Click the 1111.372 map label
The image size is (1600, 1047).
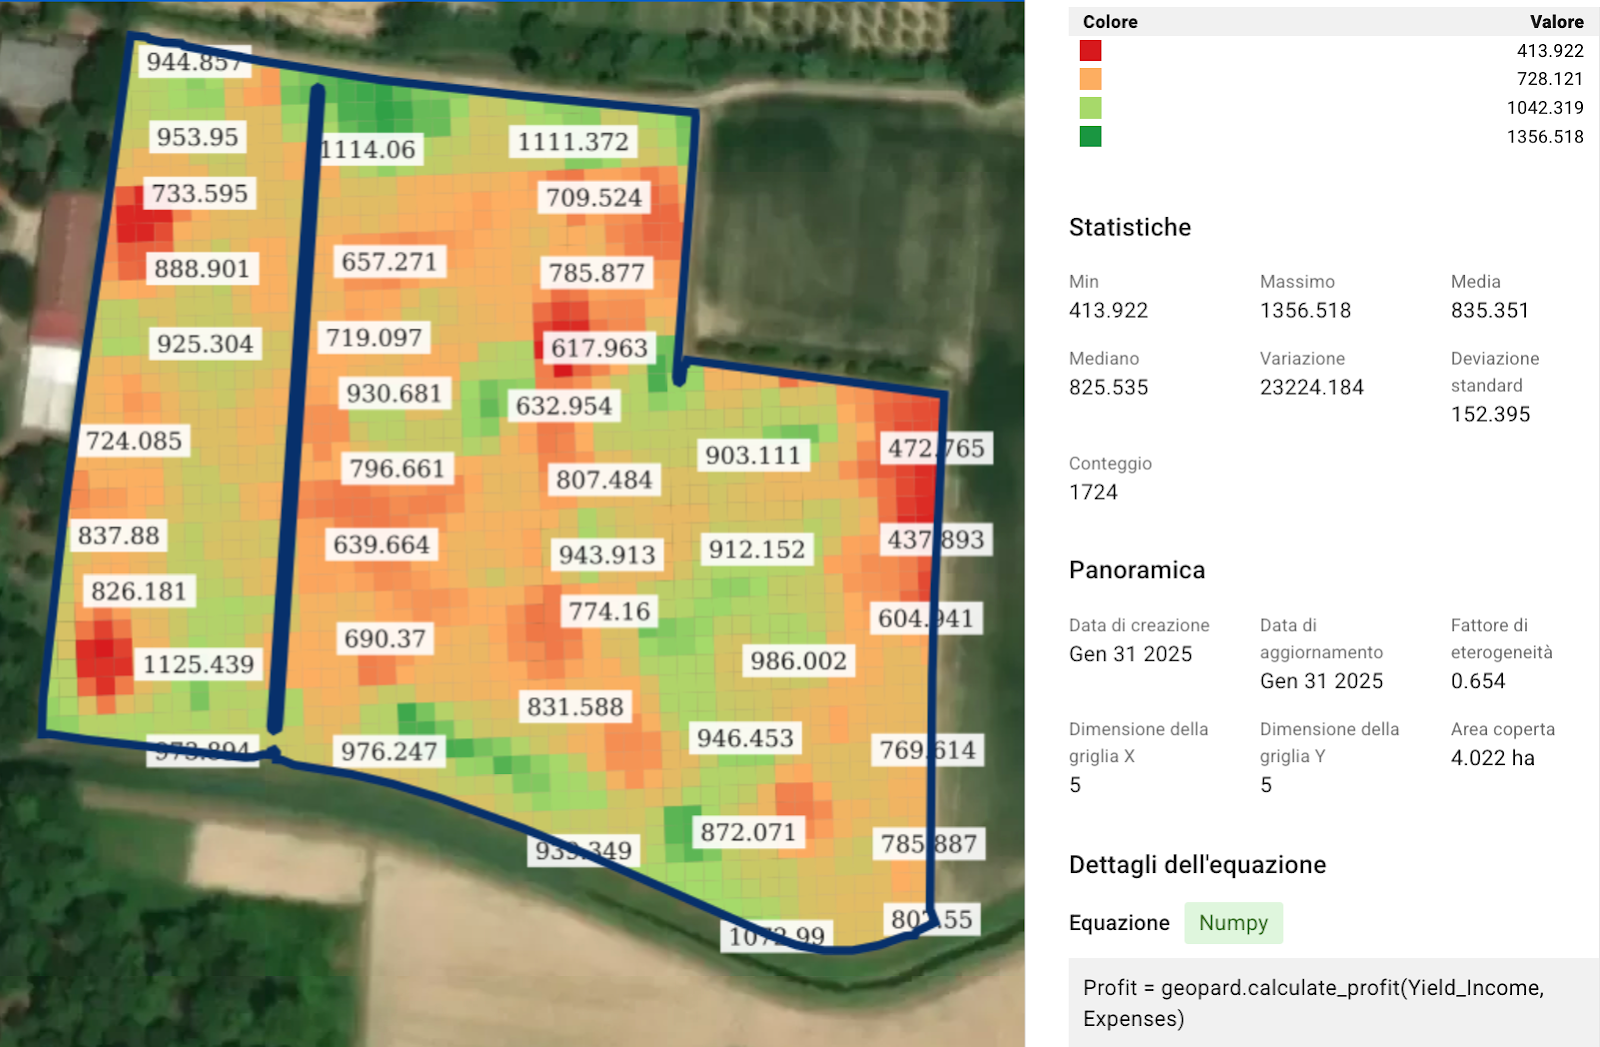pos(573,142)
